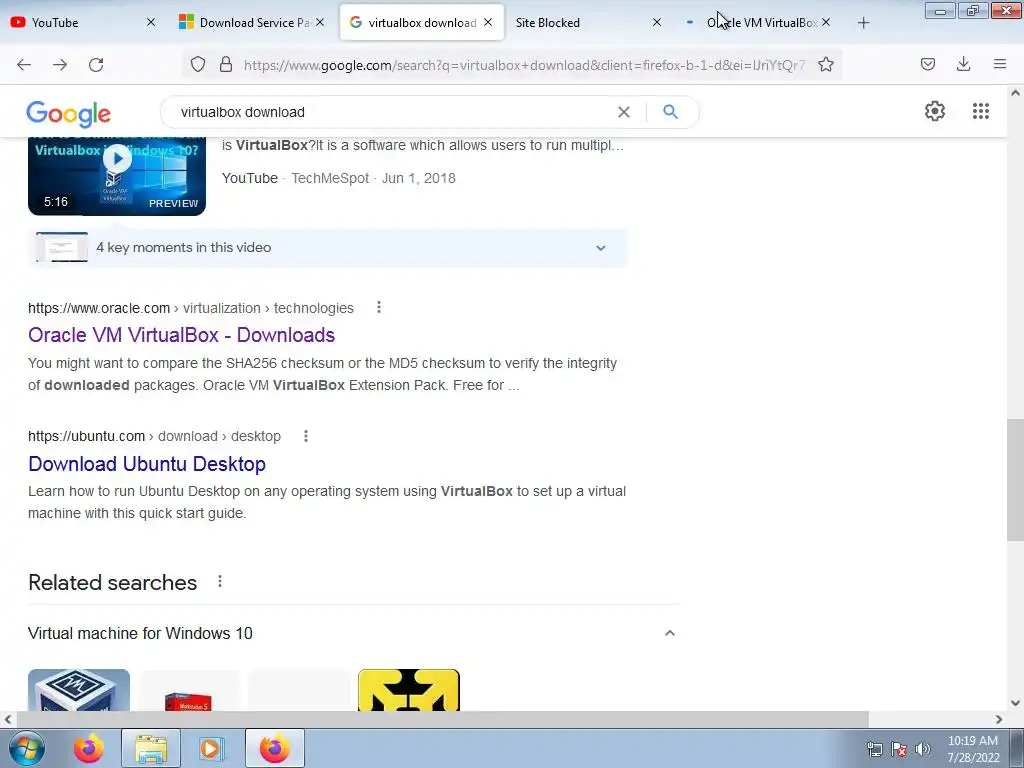Open the Download Ubuntu Desktop link
The height and width of the screenshot is (768, 1024).
[x=147, y=464]
